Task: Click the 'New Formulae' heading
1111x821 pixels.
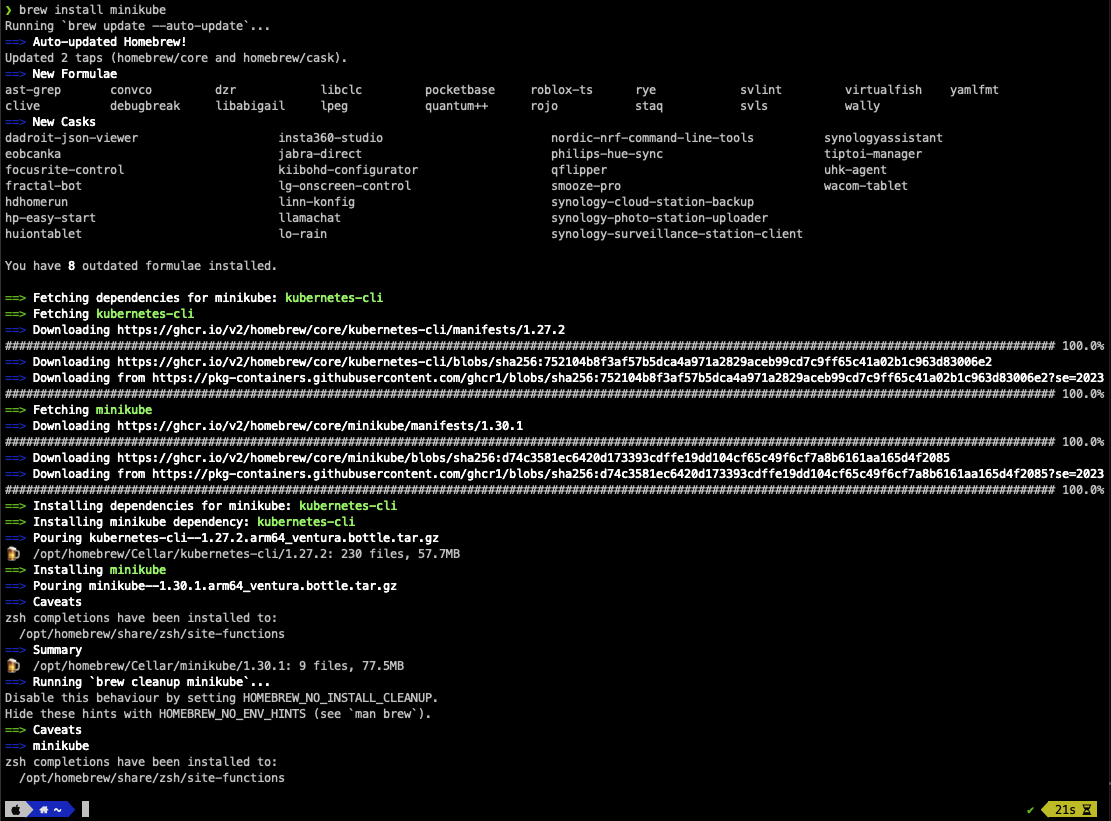Action: (74, 74)
